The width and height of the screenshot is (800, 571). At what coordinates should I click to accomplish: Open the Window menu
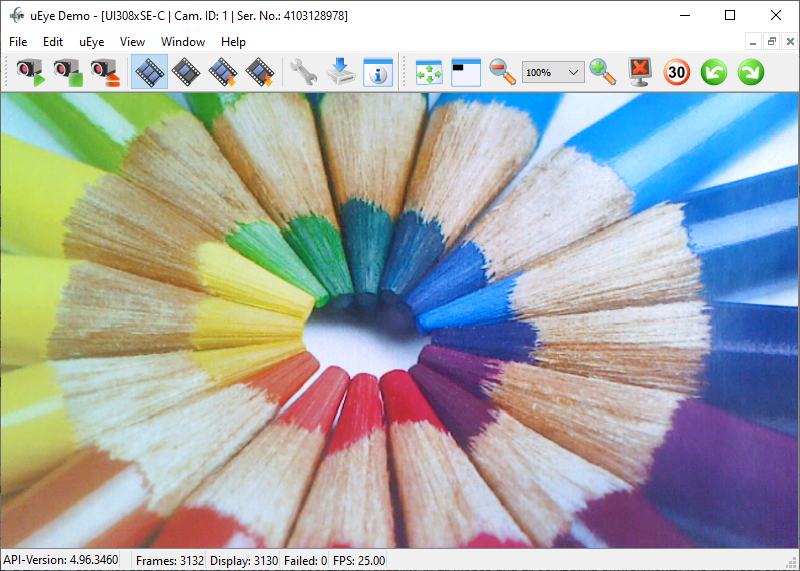[x=183, y=42]
